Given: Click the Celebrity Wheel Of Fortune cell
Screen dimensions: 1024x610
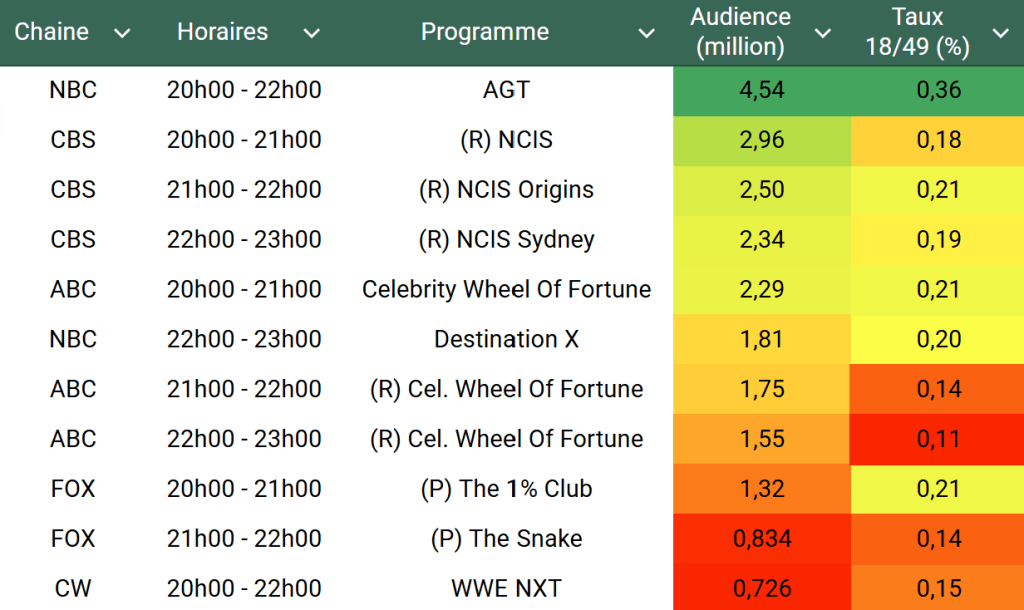Looking at the screenshot, I should point(506,289).
